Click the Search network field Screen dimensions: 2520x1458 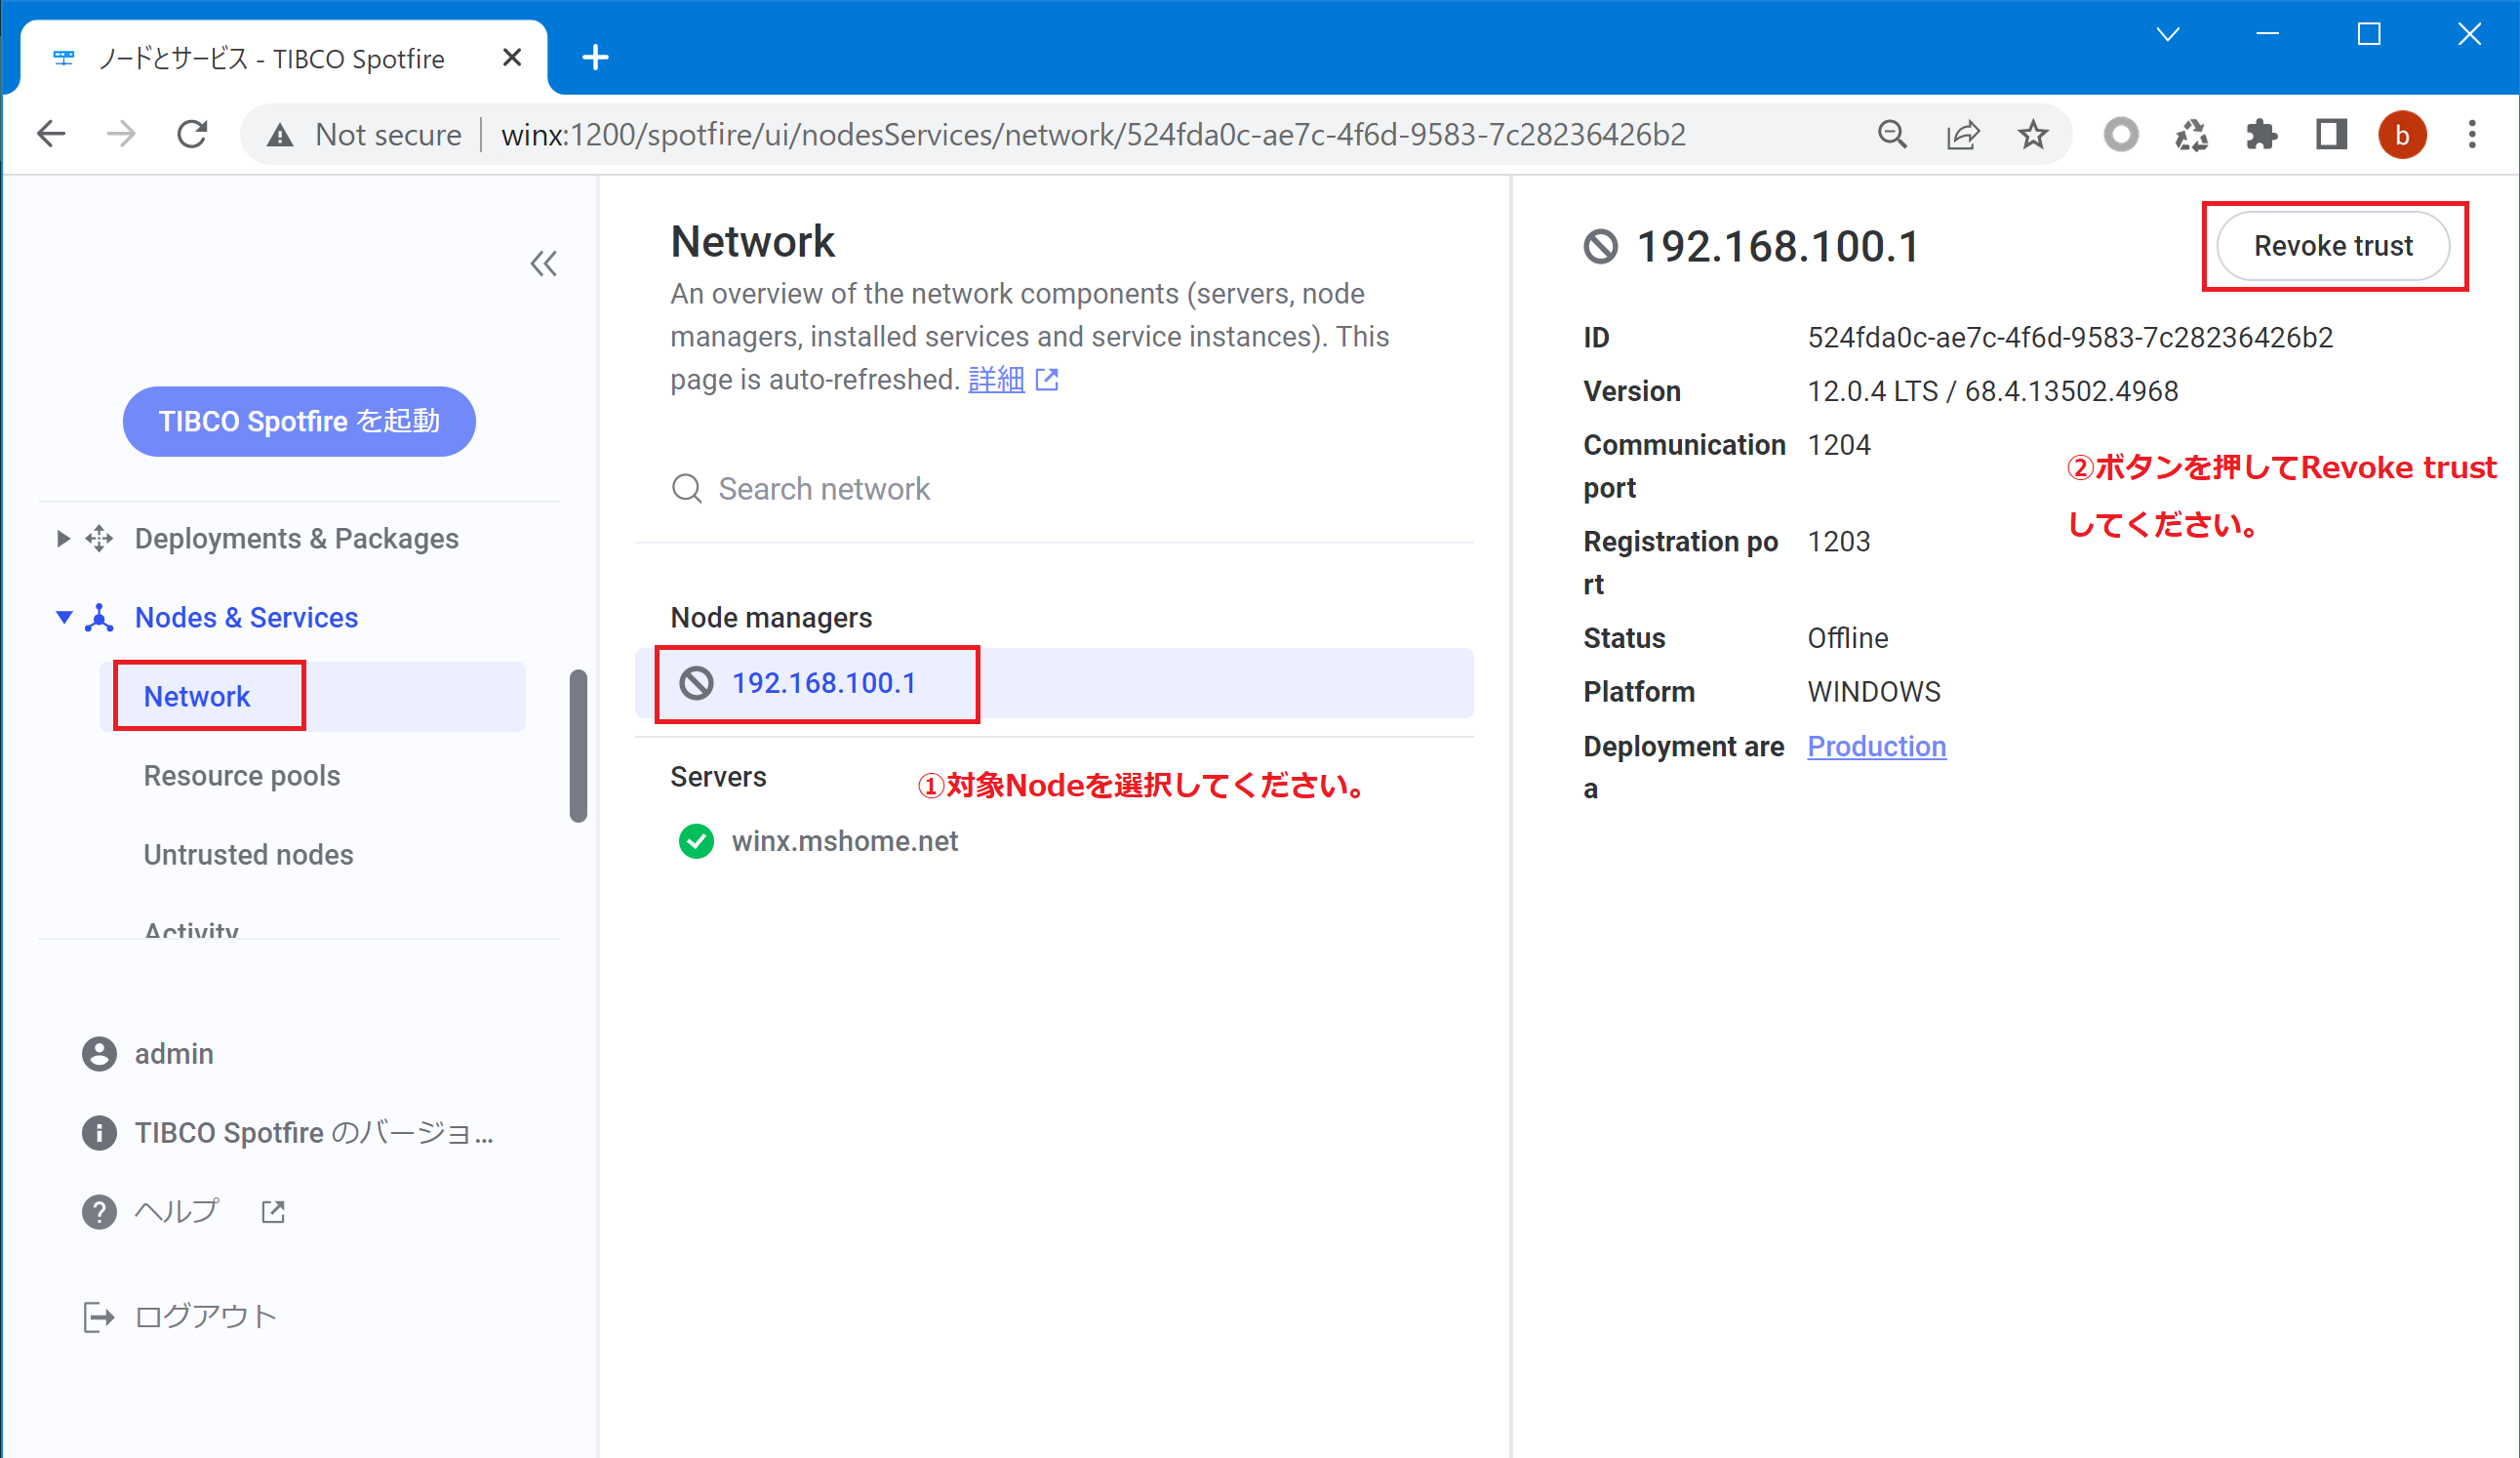(1053, 489)
